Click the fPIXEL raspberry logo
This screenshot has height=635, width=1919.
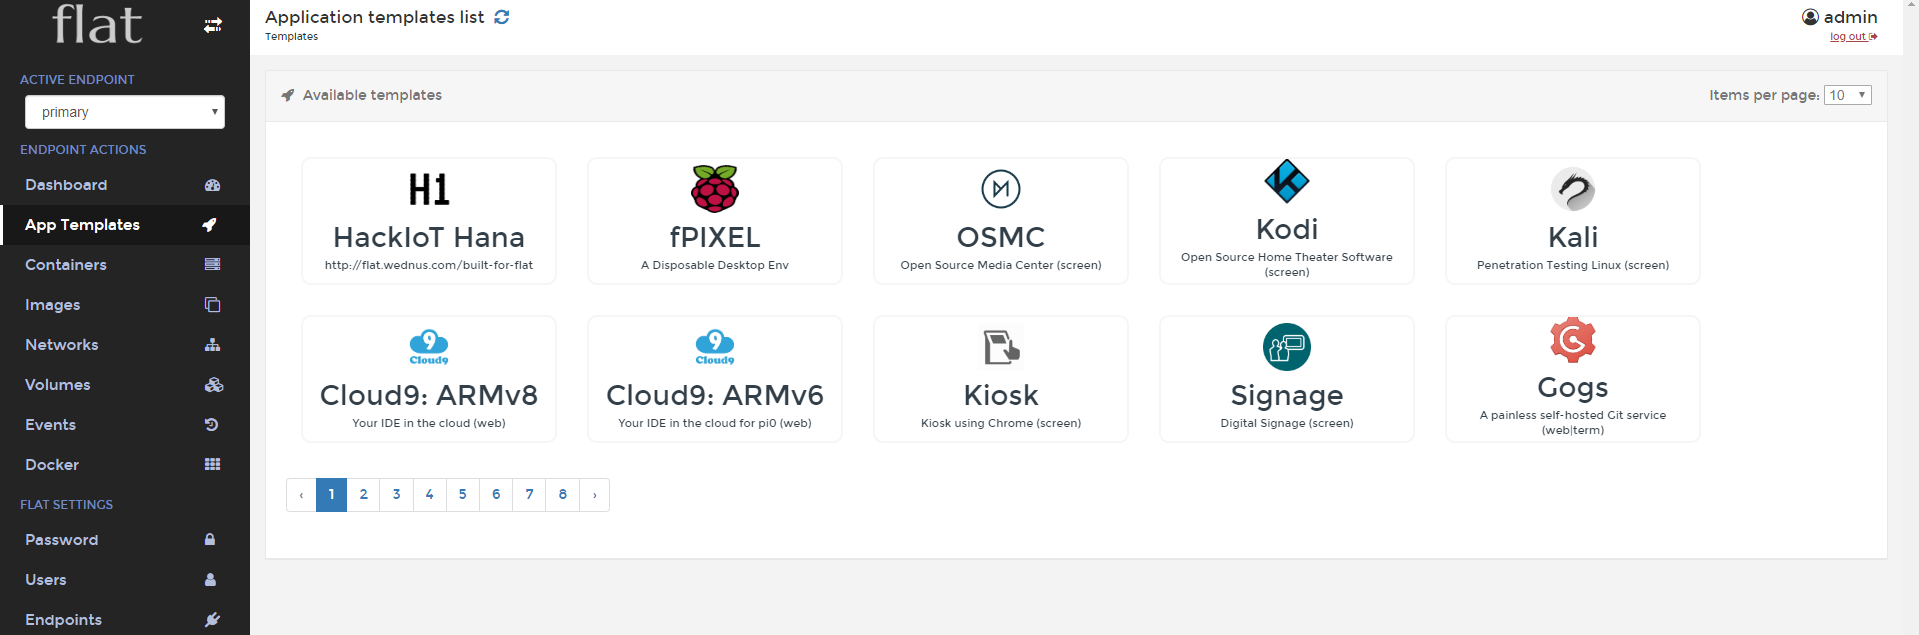pyautogui.click(x=715, y=188)
